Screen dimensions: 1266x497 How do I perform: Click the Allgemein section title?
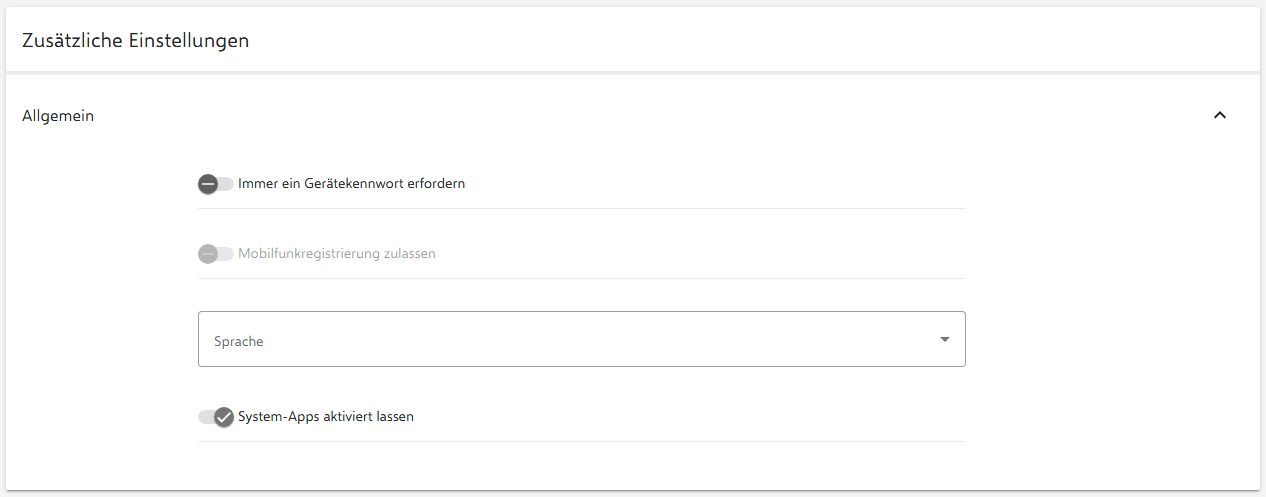[x=58, y=116]
